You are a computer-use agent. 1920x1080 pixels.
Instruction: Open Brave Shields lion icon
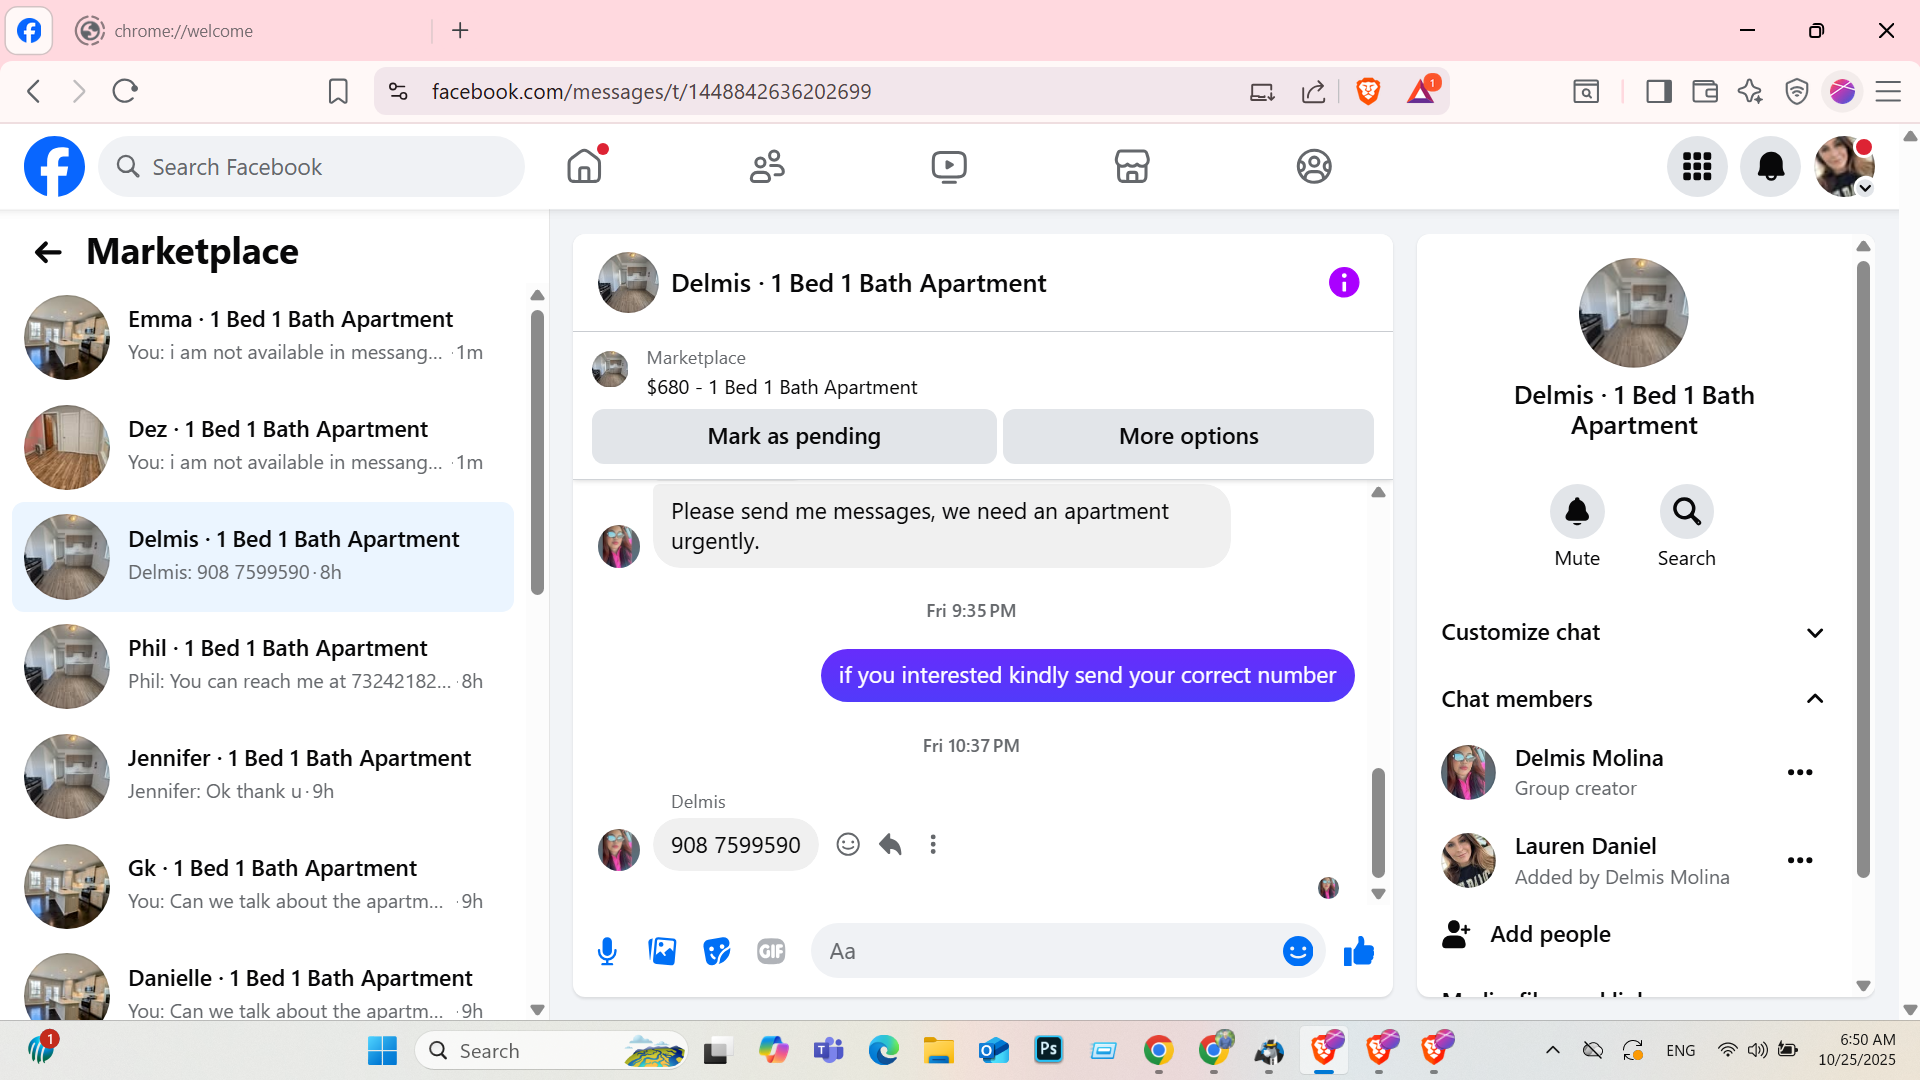[1368, 92]
